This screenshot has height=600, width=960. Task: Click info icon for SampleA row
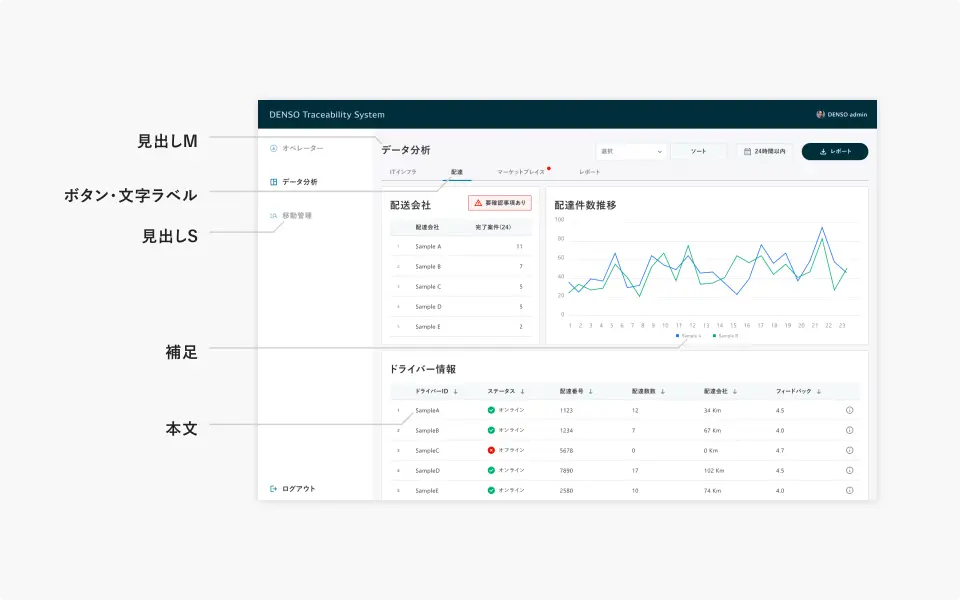pos(849,410)
